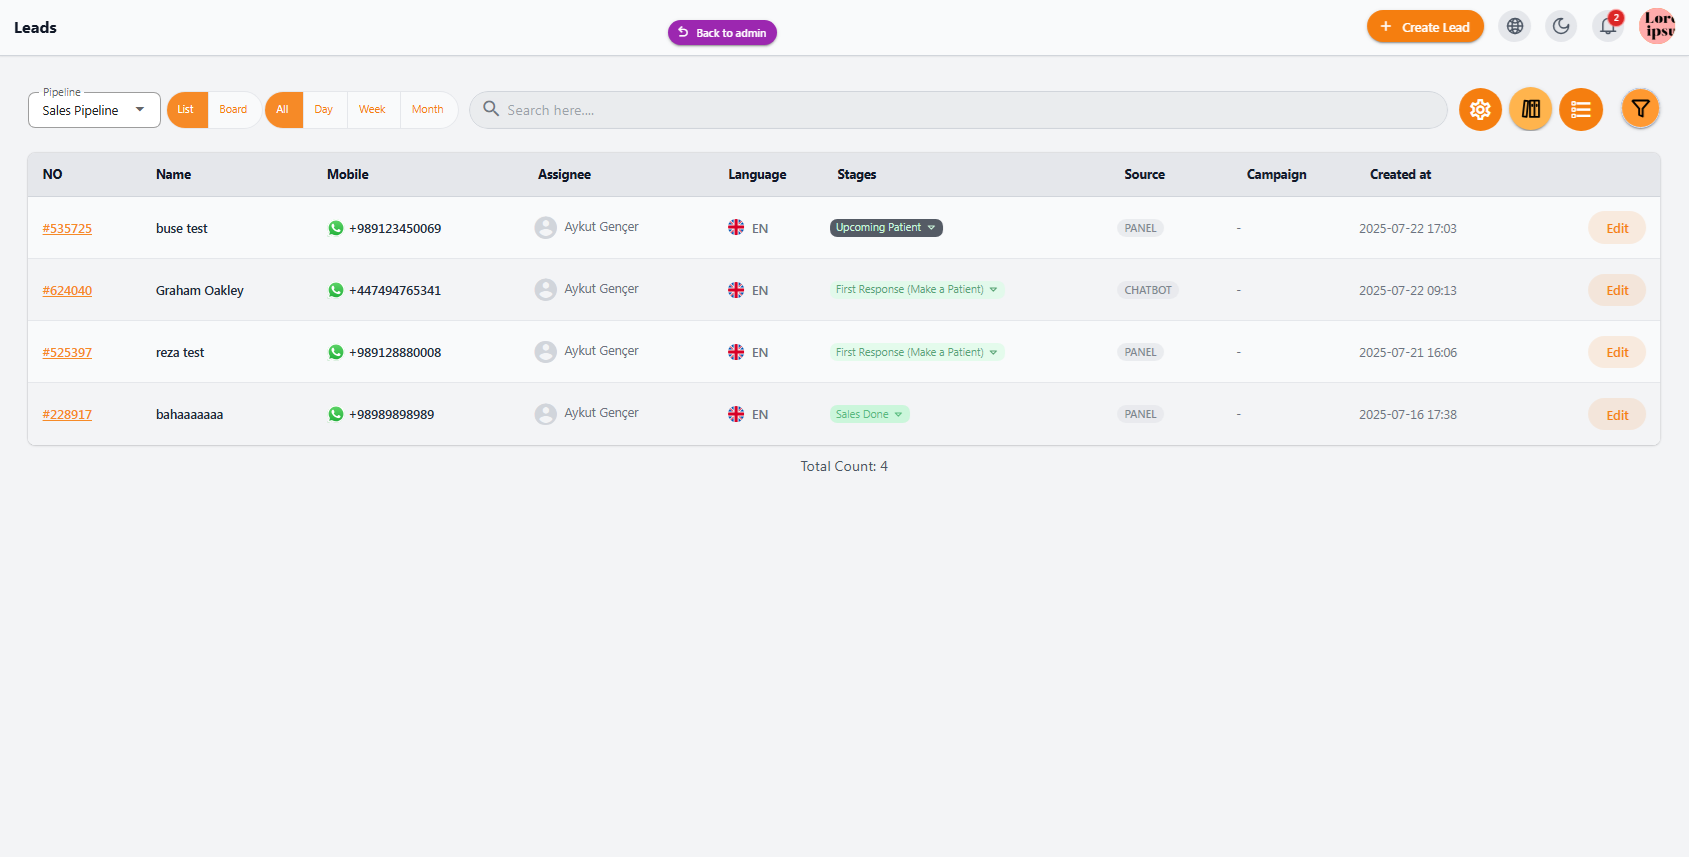The image size is (1689, 857).
Task: Open the gear settings icon
Action: (1480, 110)
